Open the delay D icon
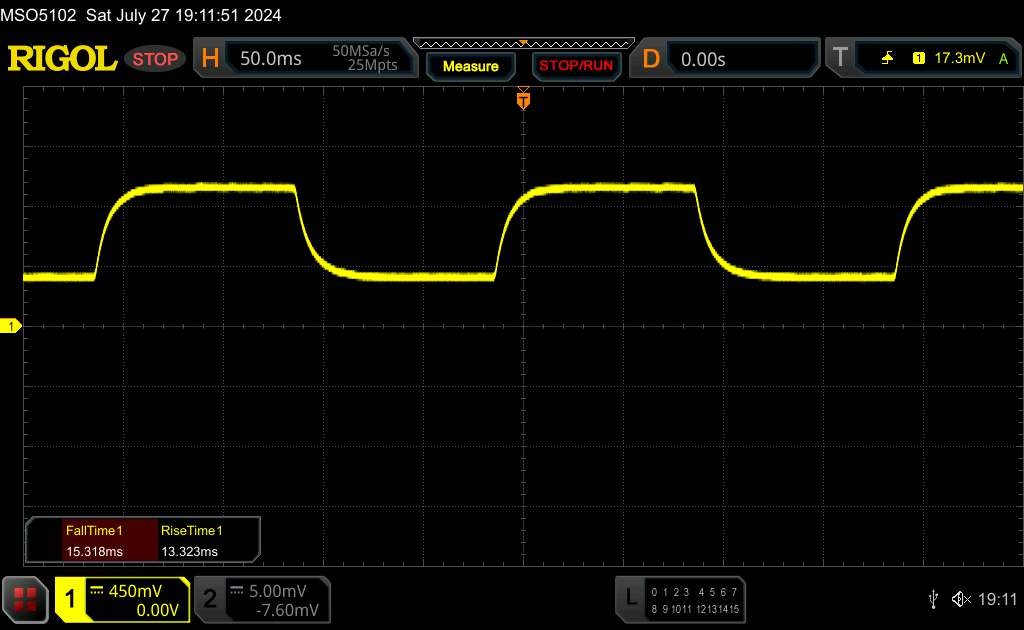Image resolution: width=1024 pixels, height=630 pixels. [650, 59]
